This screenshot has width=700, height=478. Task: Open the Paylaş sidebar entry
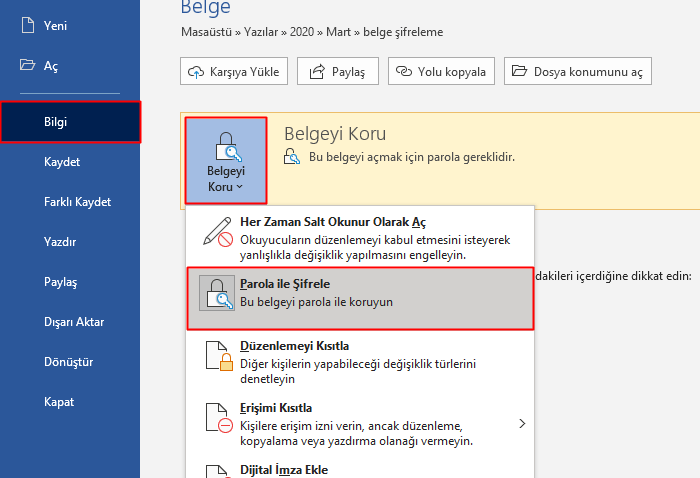point(60,282)
